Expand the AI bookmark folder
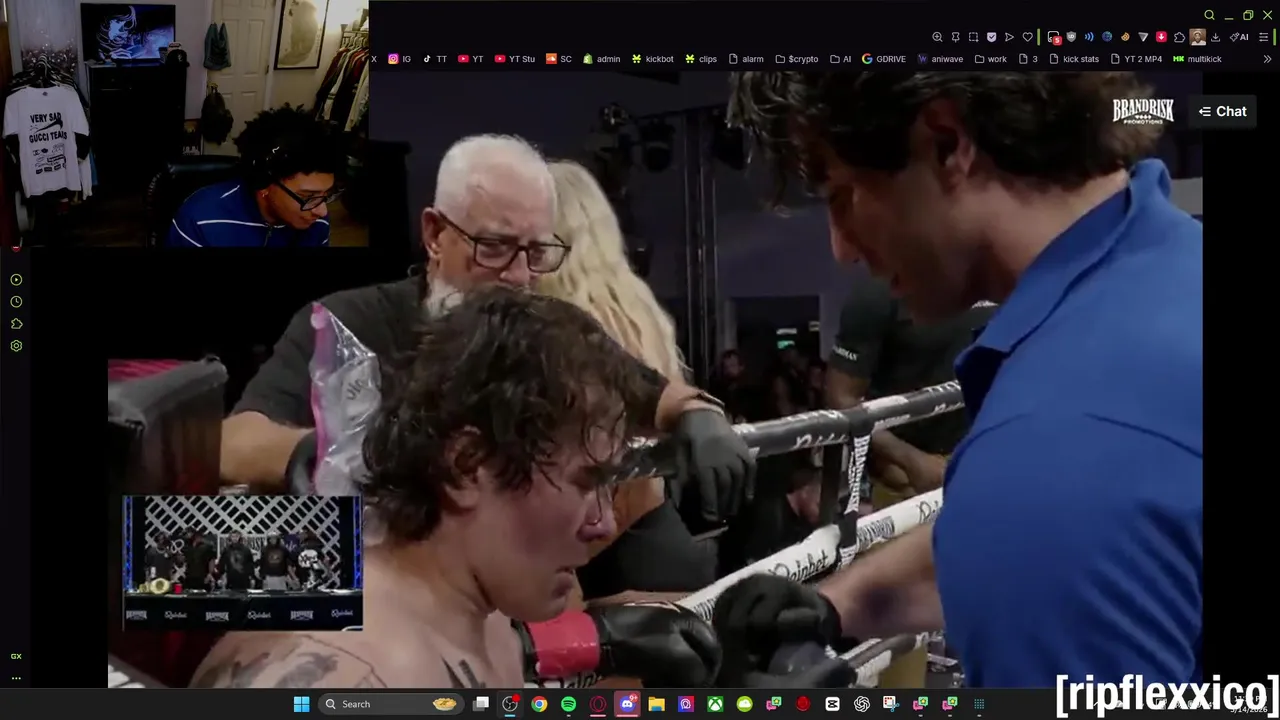 pos(840,59)
